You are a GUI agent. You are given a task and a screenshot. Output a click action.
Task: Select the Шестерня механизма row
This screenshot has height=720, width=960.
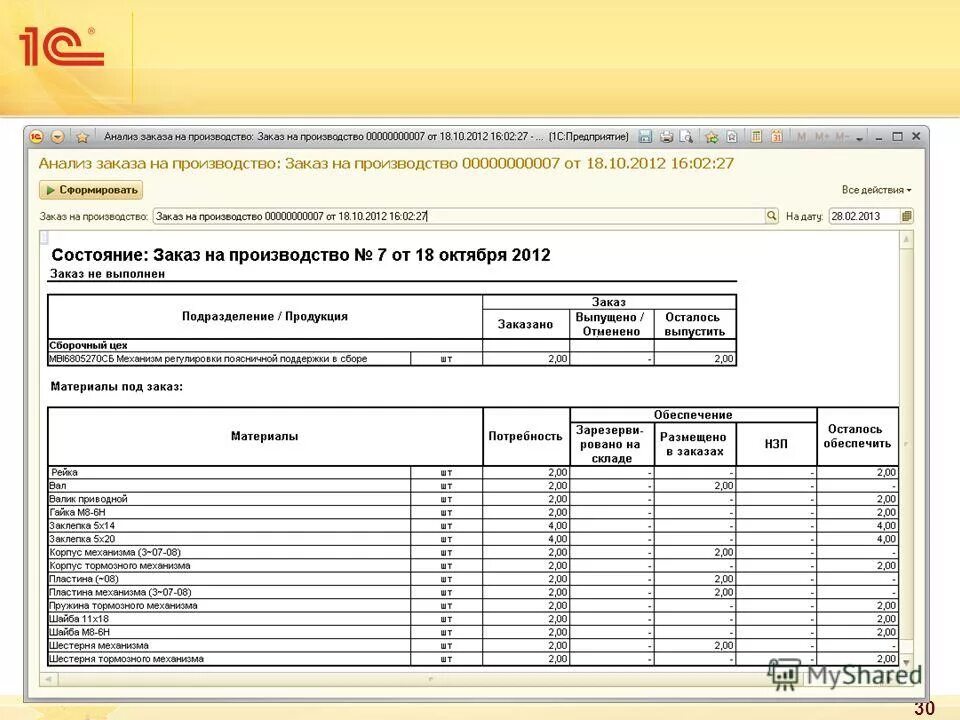[473, 646]
